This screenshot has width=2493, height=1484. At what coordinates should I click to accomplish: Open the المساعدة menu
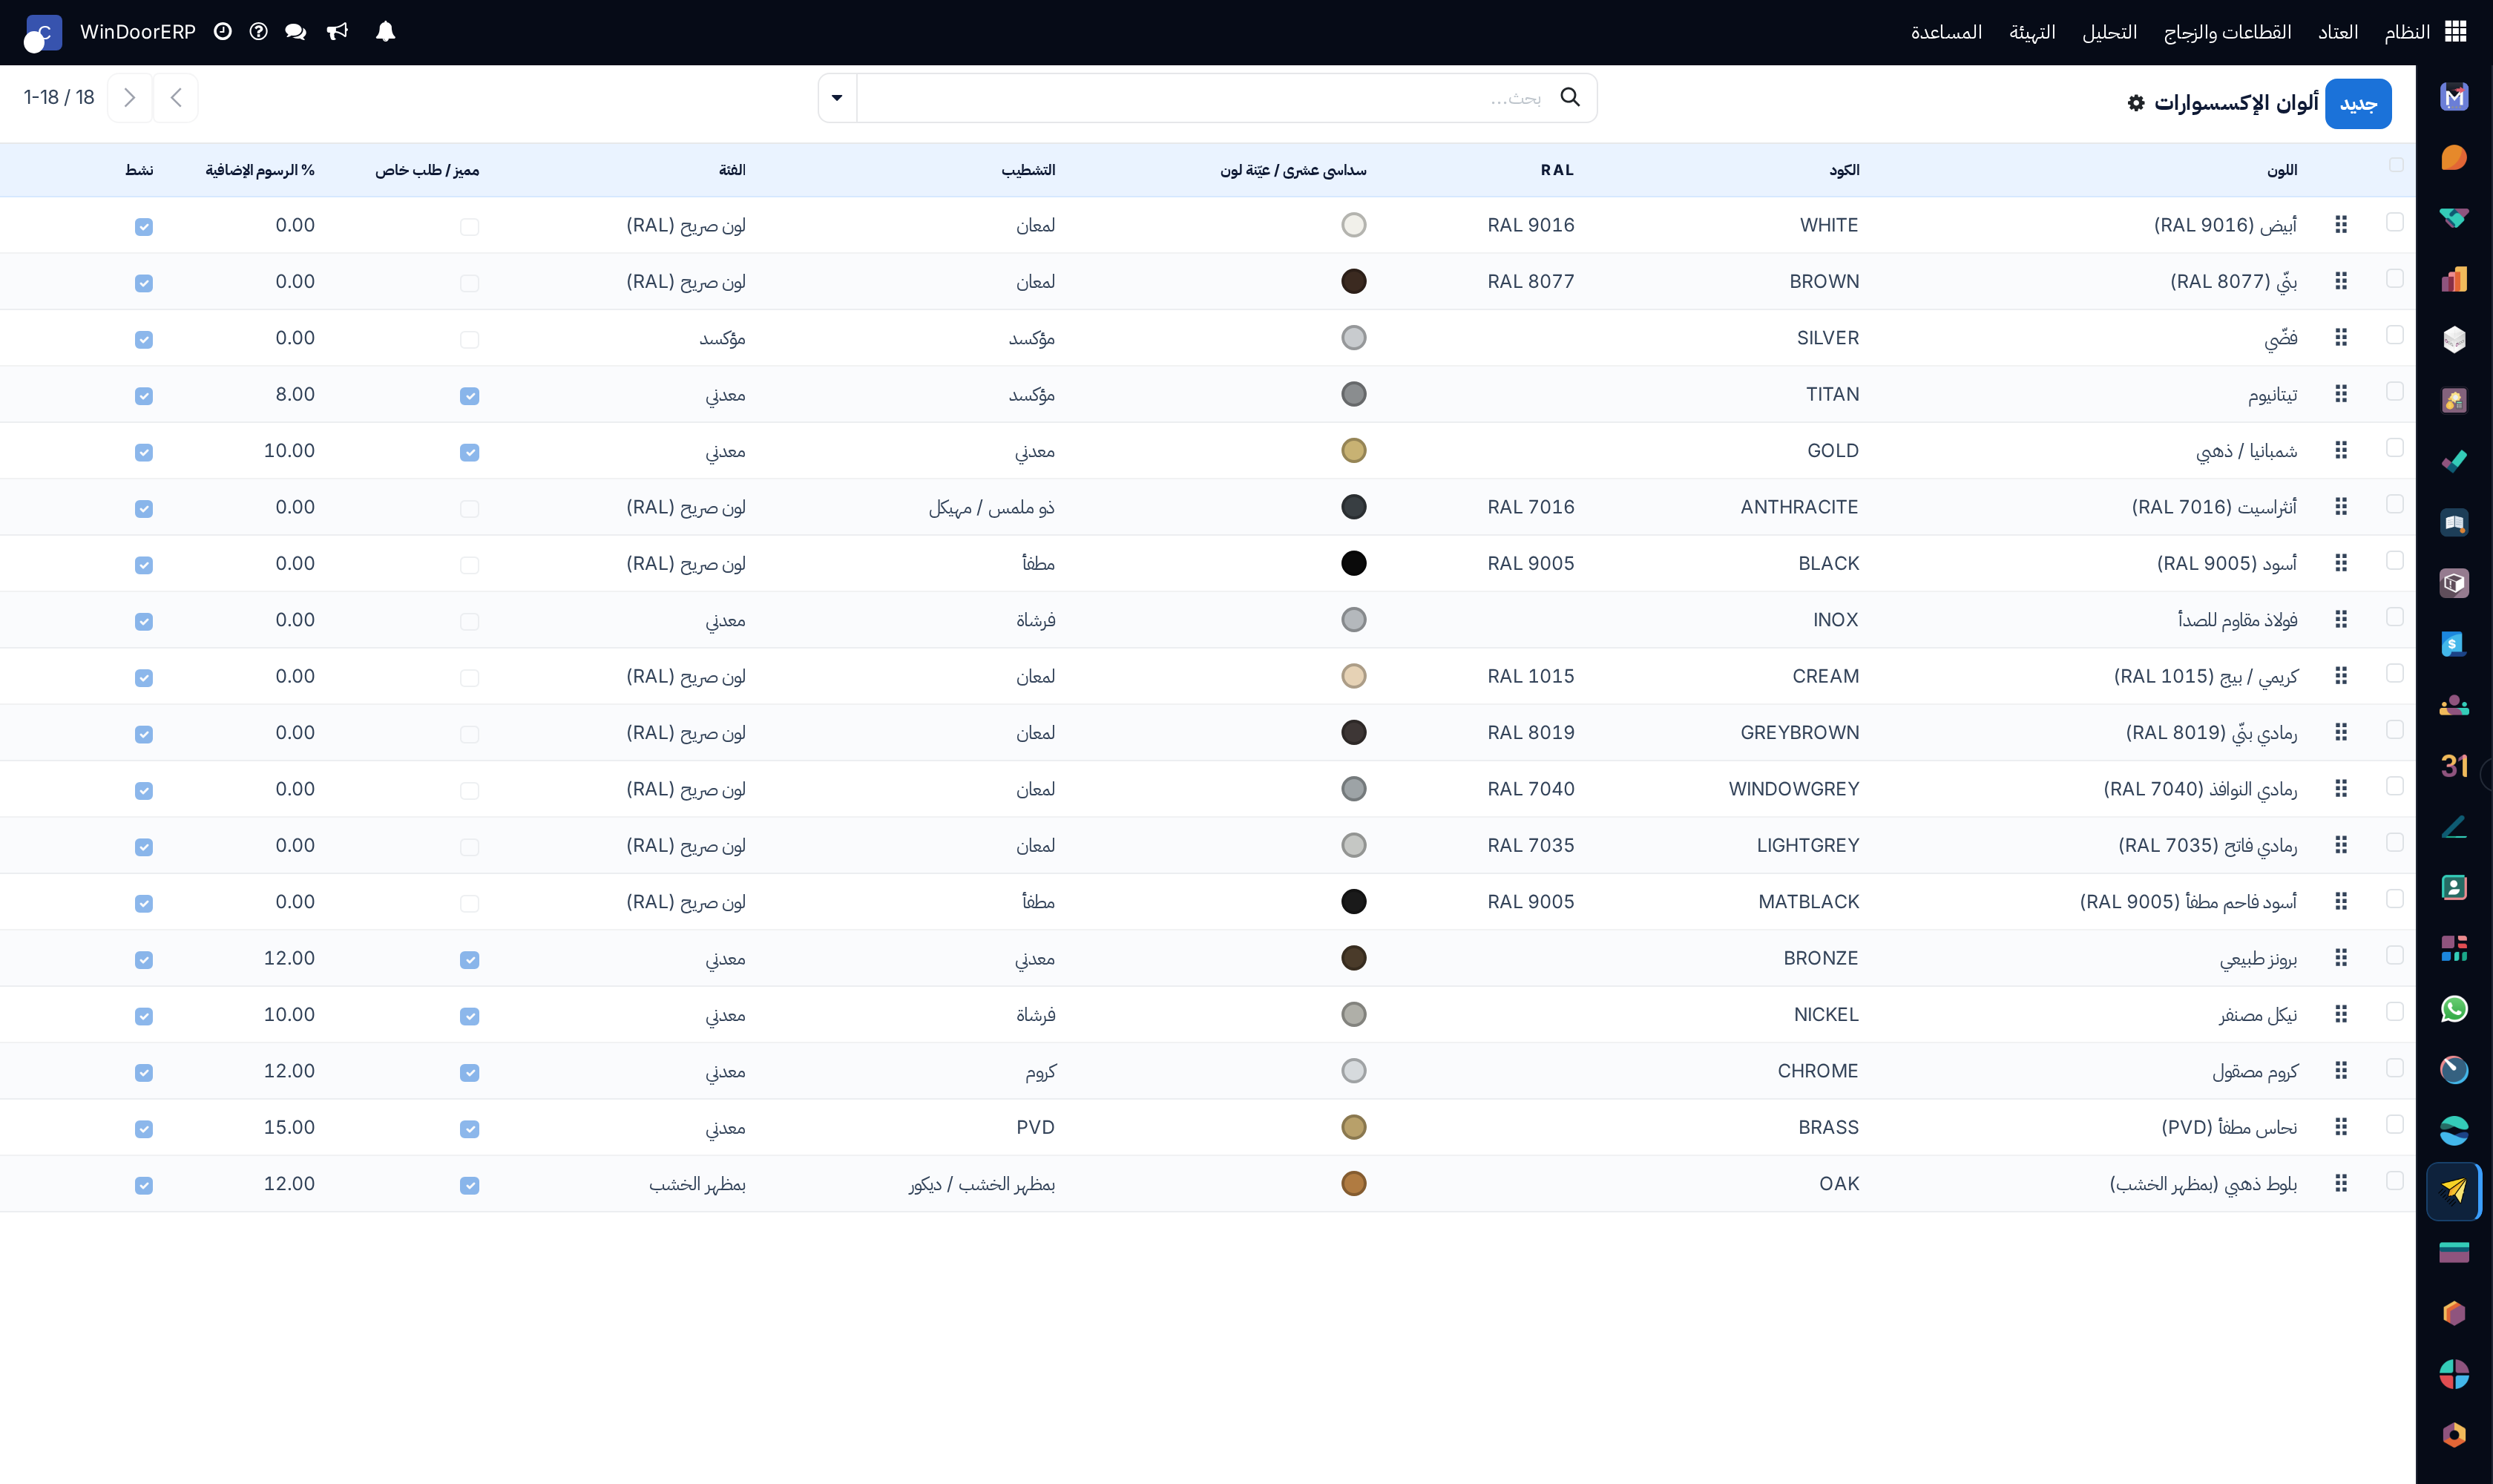click(x=1945, y=32)
